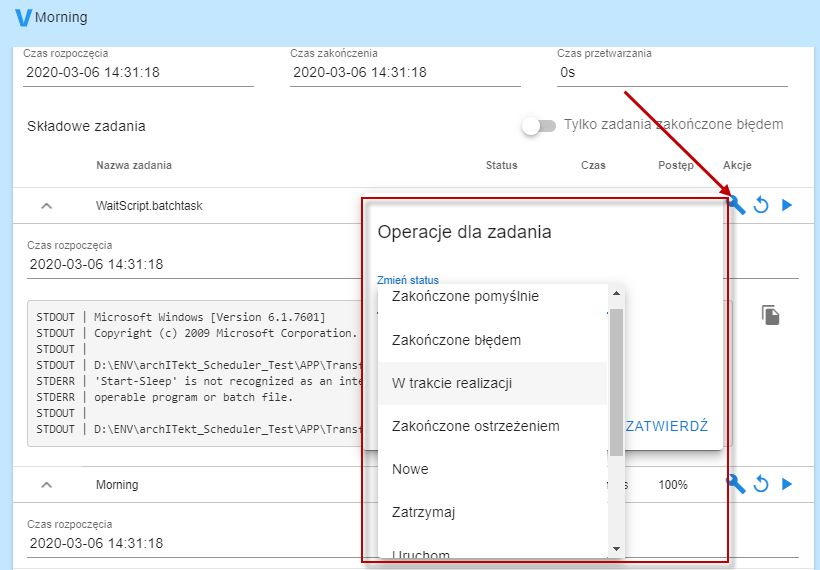Select status Zakończone pomyślnie

click(492, 297)
